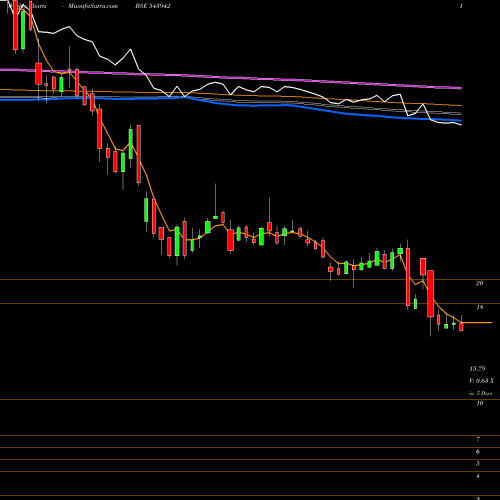Screen dimensions: 500x500
Task: Click the 'in 5 Days' label
Action: [480, 393]
